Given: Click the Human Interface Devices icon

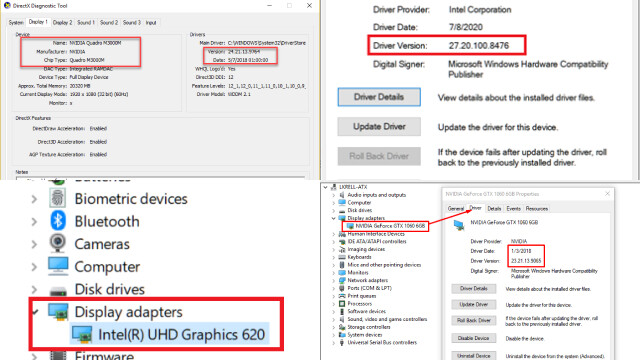Looking at the screenshot, I should coord(342,234).
